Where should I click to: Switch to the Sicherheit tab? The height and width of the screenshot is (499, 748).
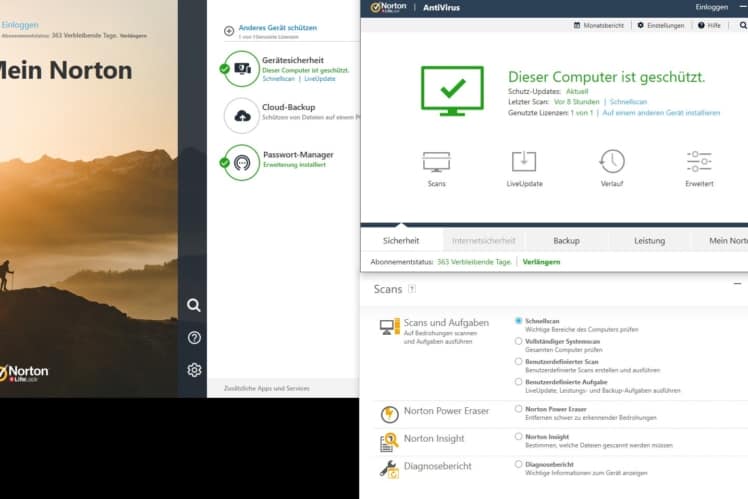pyautogui.click(x=401, y=240)
